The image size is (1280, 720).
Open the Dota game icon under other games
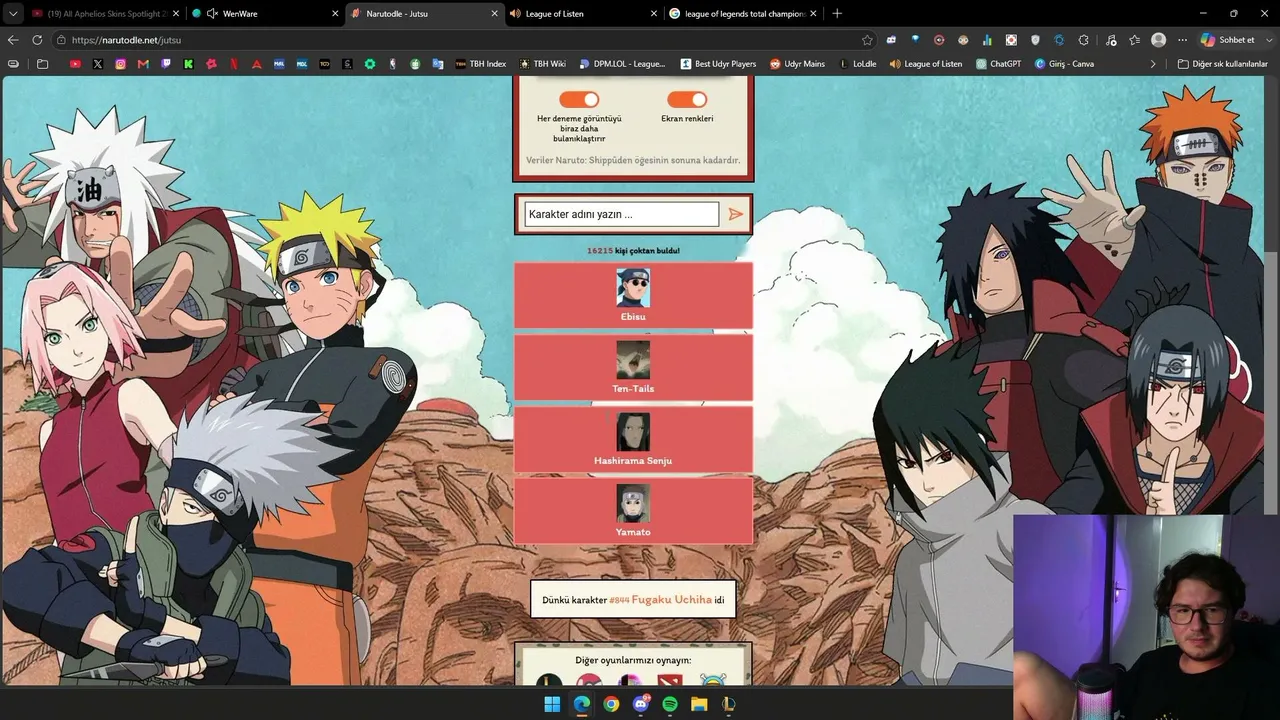pos(672,682)
